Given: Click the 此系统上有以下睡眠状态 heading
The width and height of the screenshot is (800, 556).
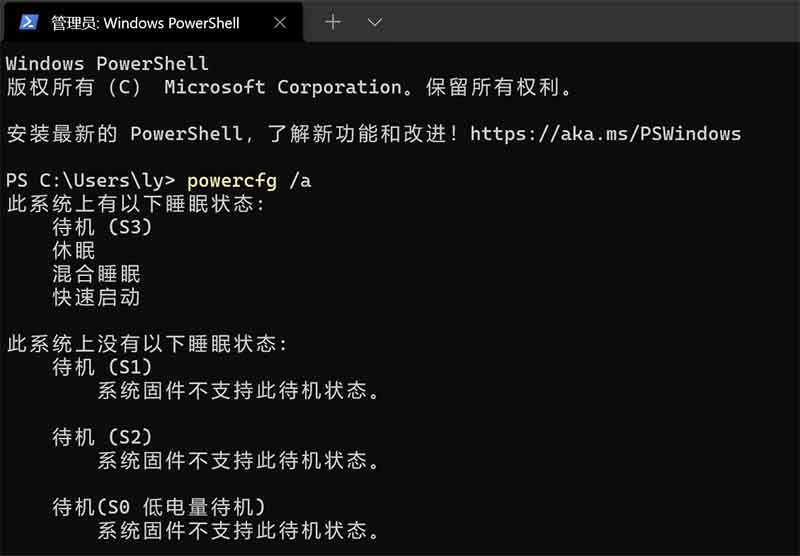Looking at the screenshot, I should (x=136, y=204).
